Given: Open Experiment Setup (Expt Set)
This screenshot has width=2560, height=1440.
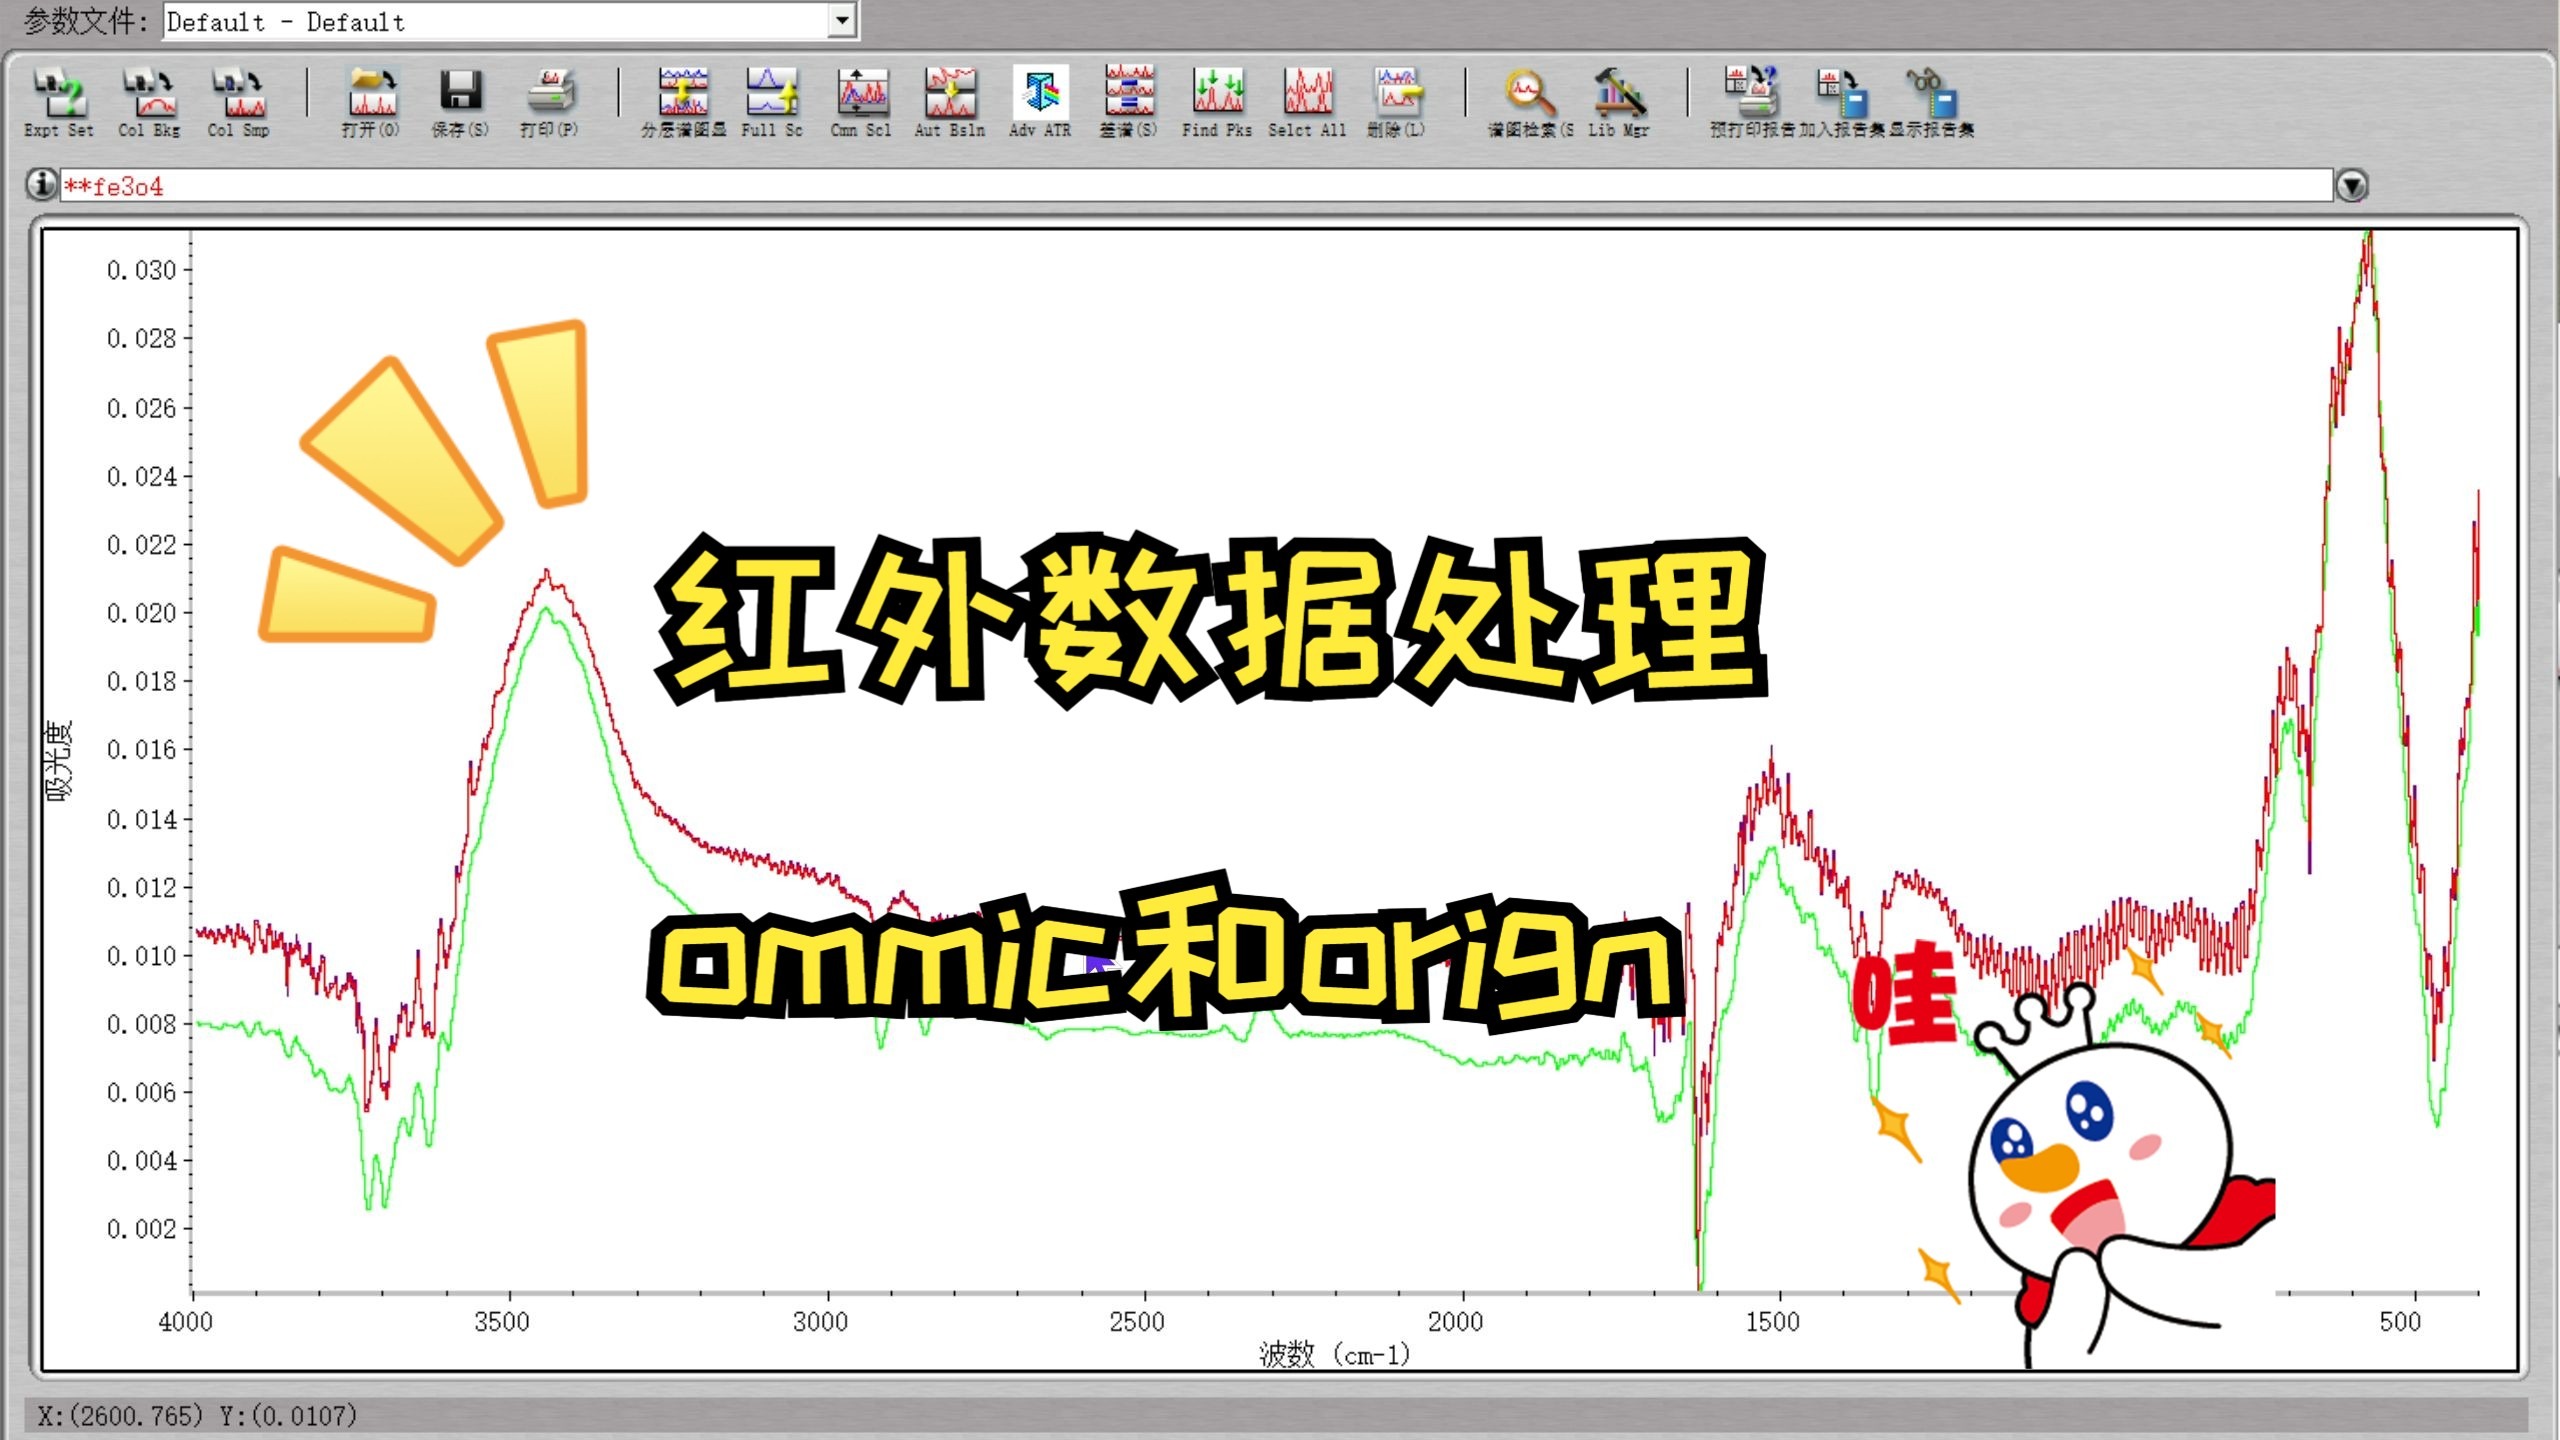Looking at the screenshot, I should pyautogui.click(x=59, y=101).
